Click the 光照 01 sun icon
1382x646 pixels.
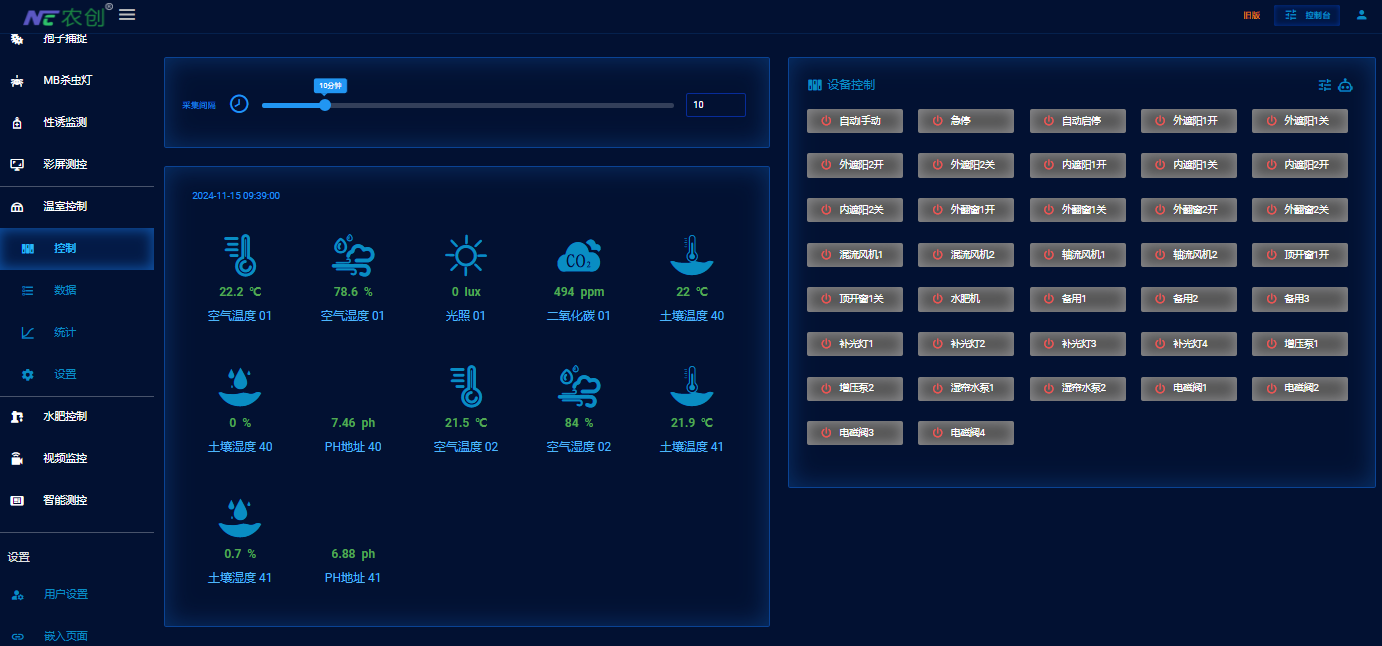click(x=465, y=256)
